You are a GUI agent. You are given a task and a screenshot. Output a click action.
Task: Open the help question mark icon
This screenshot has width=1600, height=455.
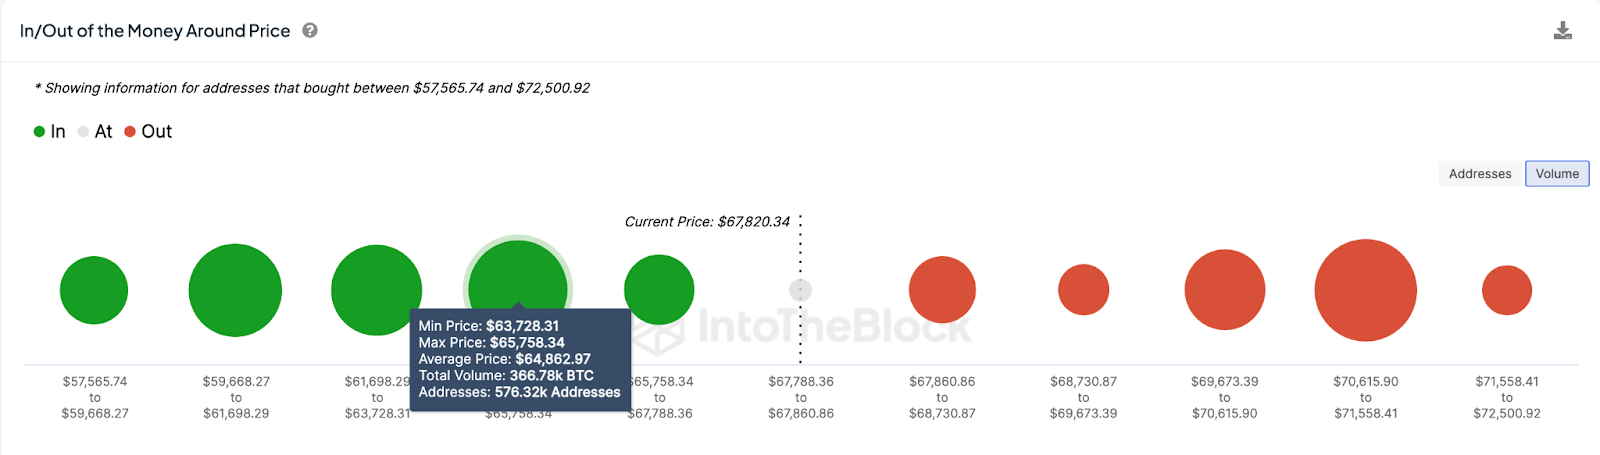pyautogui.click(x=310, y=31)
